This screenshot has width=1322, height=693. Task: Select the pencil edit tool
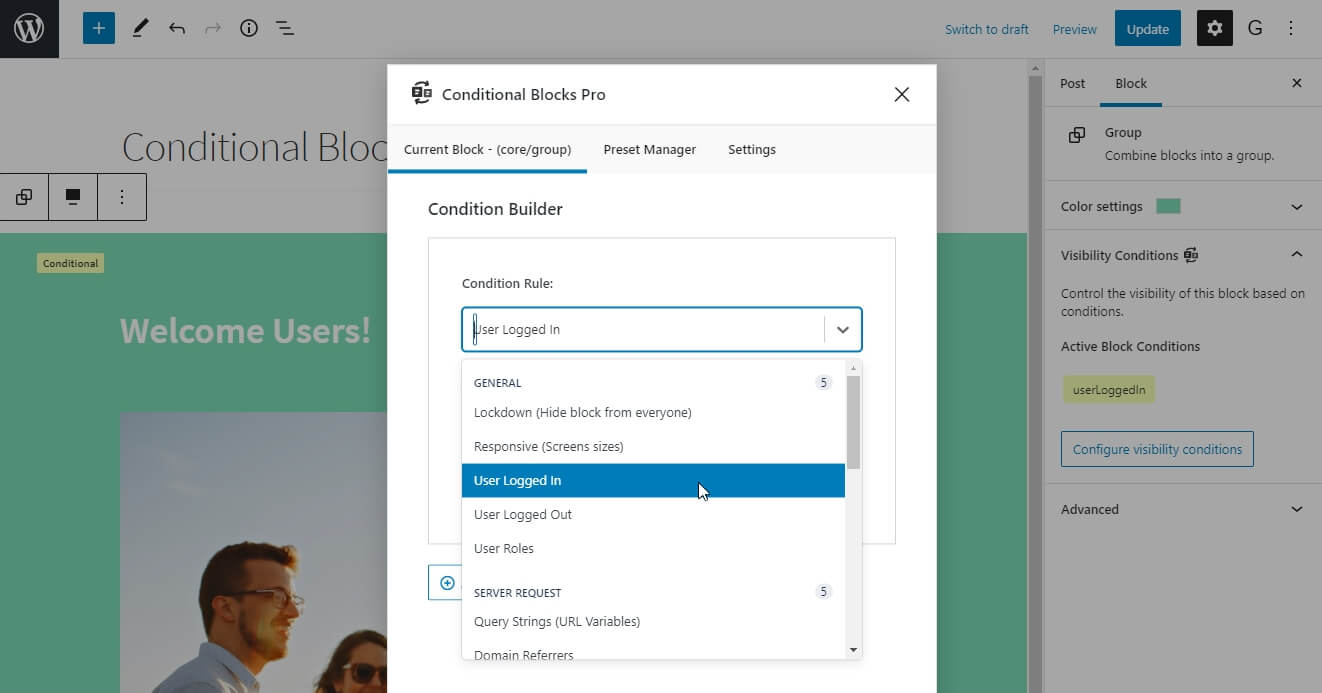coord(140,29)
